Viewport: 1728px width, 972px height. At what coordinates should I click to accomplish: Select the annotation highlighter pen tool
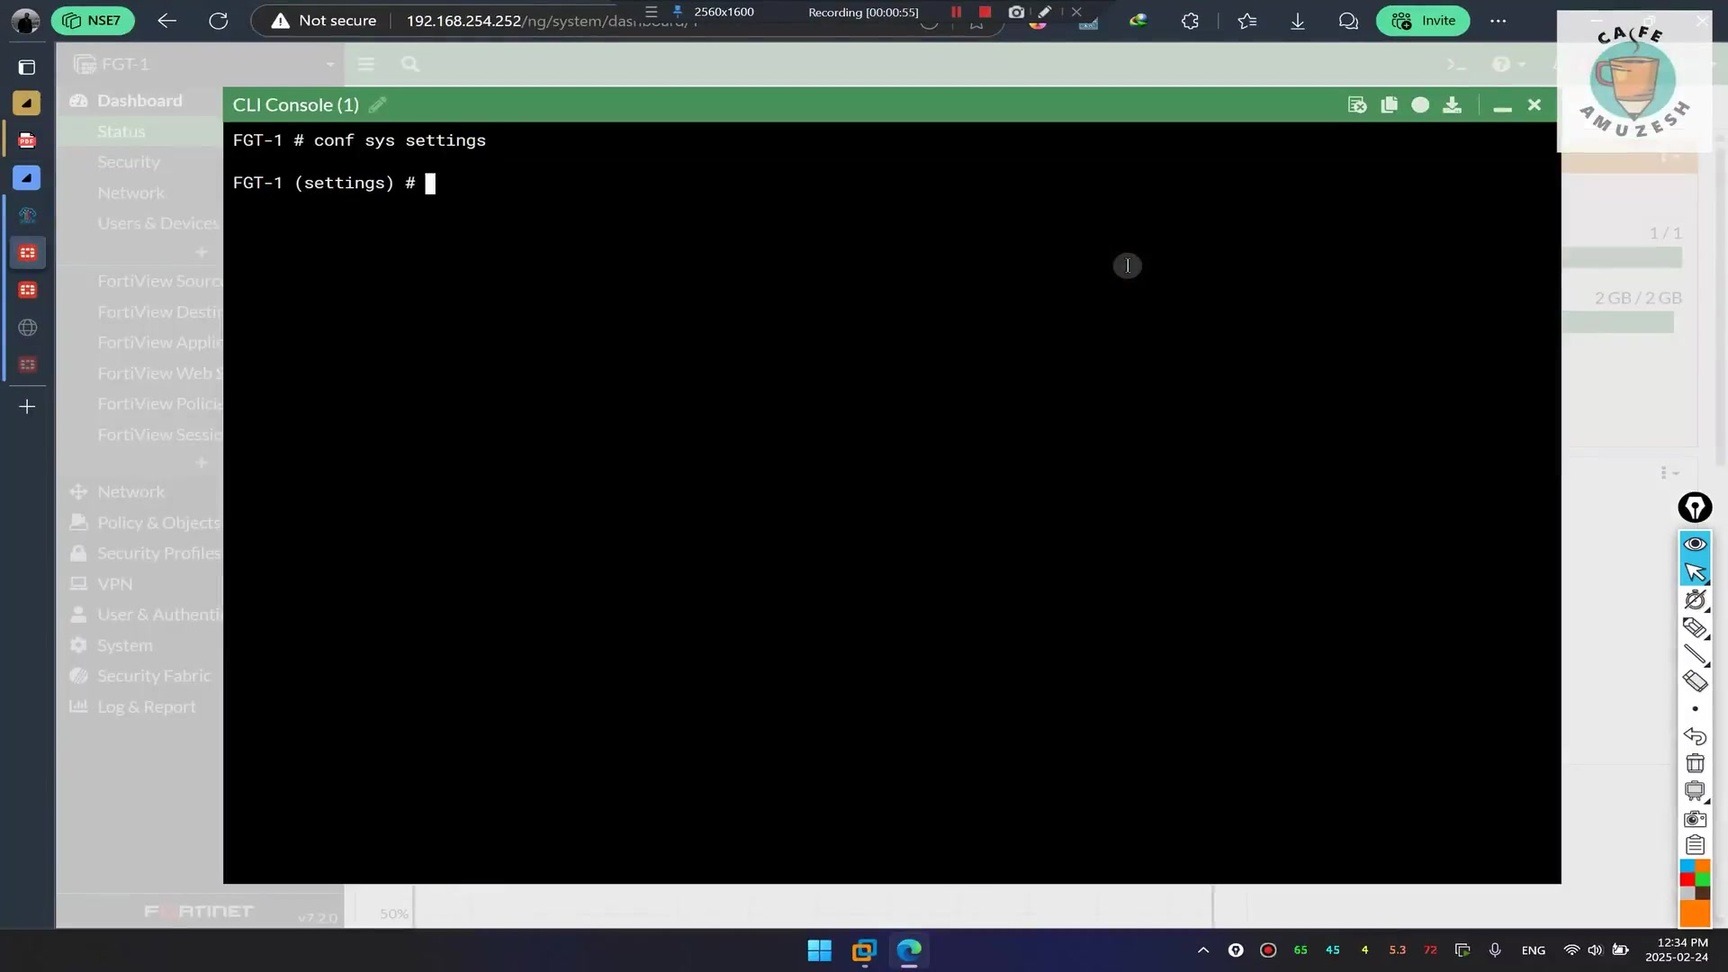pos(1695,627)
